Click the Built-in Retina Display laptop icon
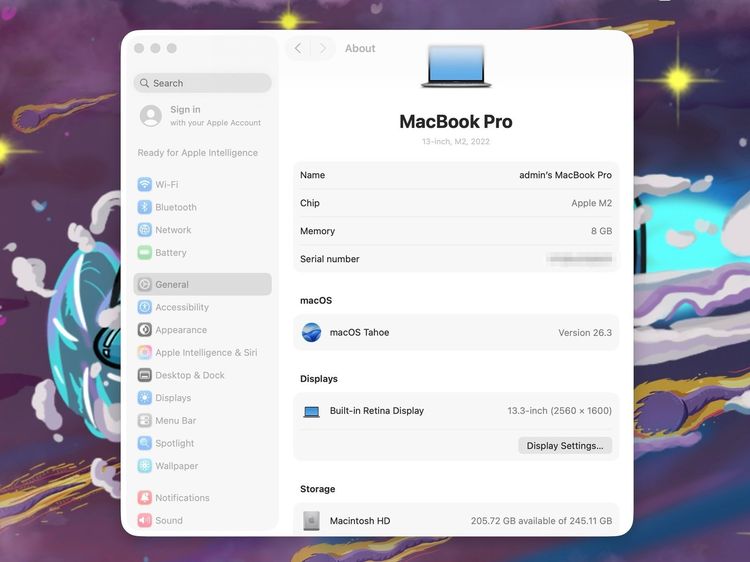The width and height of the screenshot is (750, 562). [x=311, y=411]
